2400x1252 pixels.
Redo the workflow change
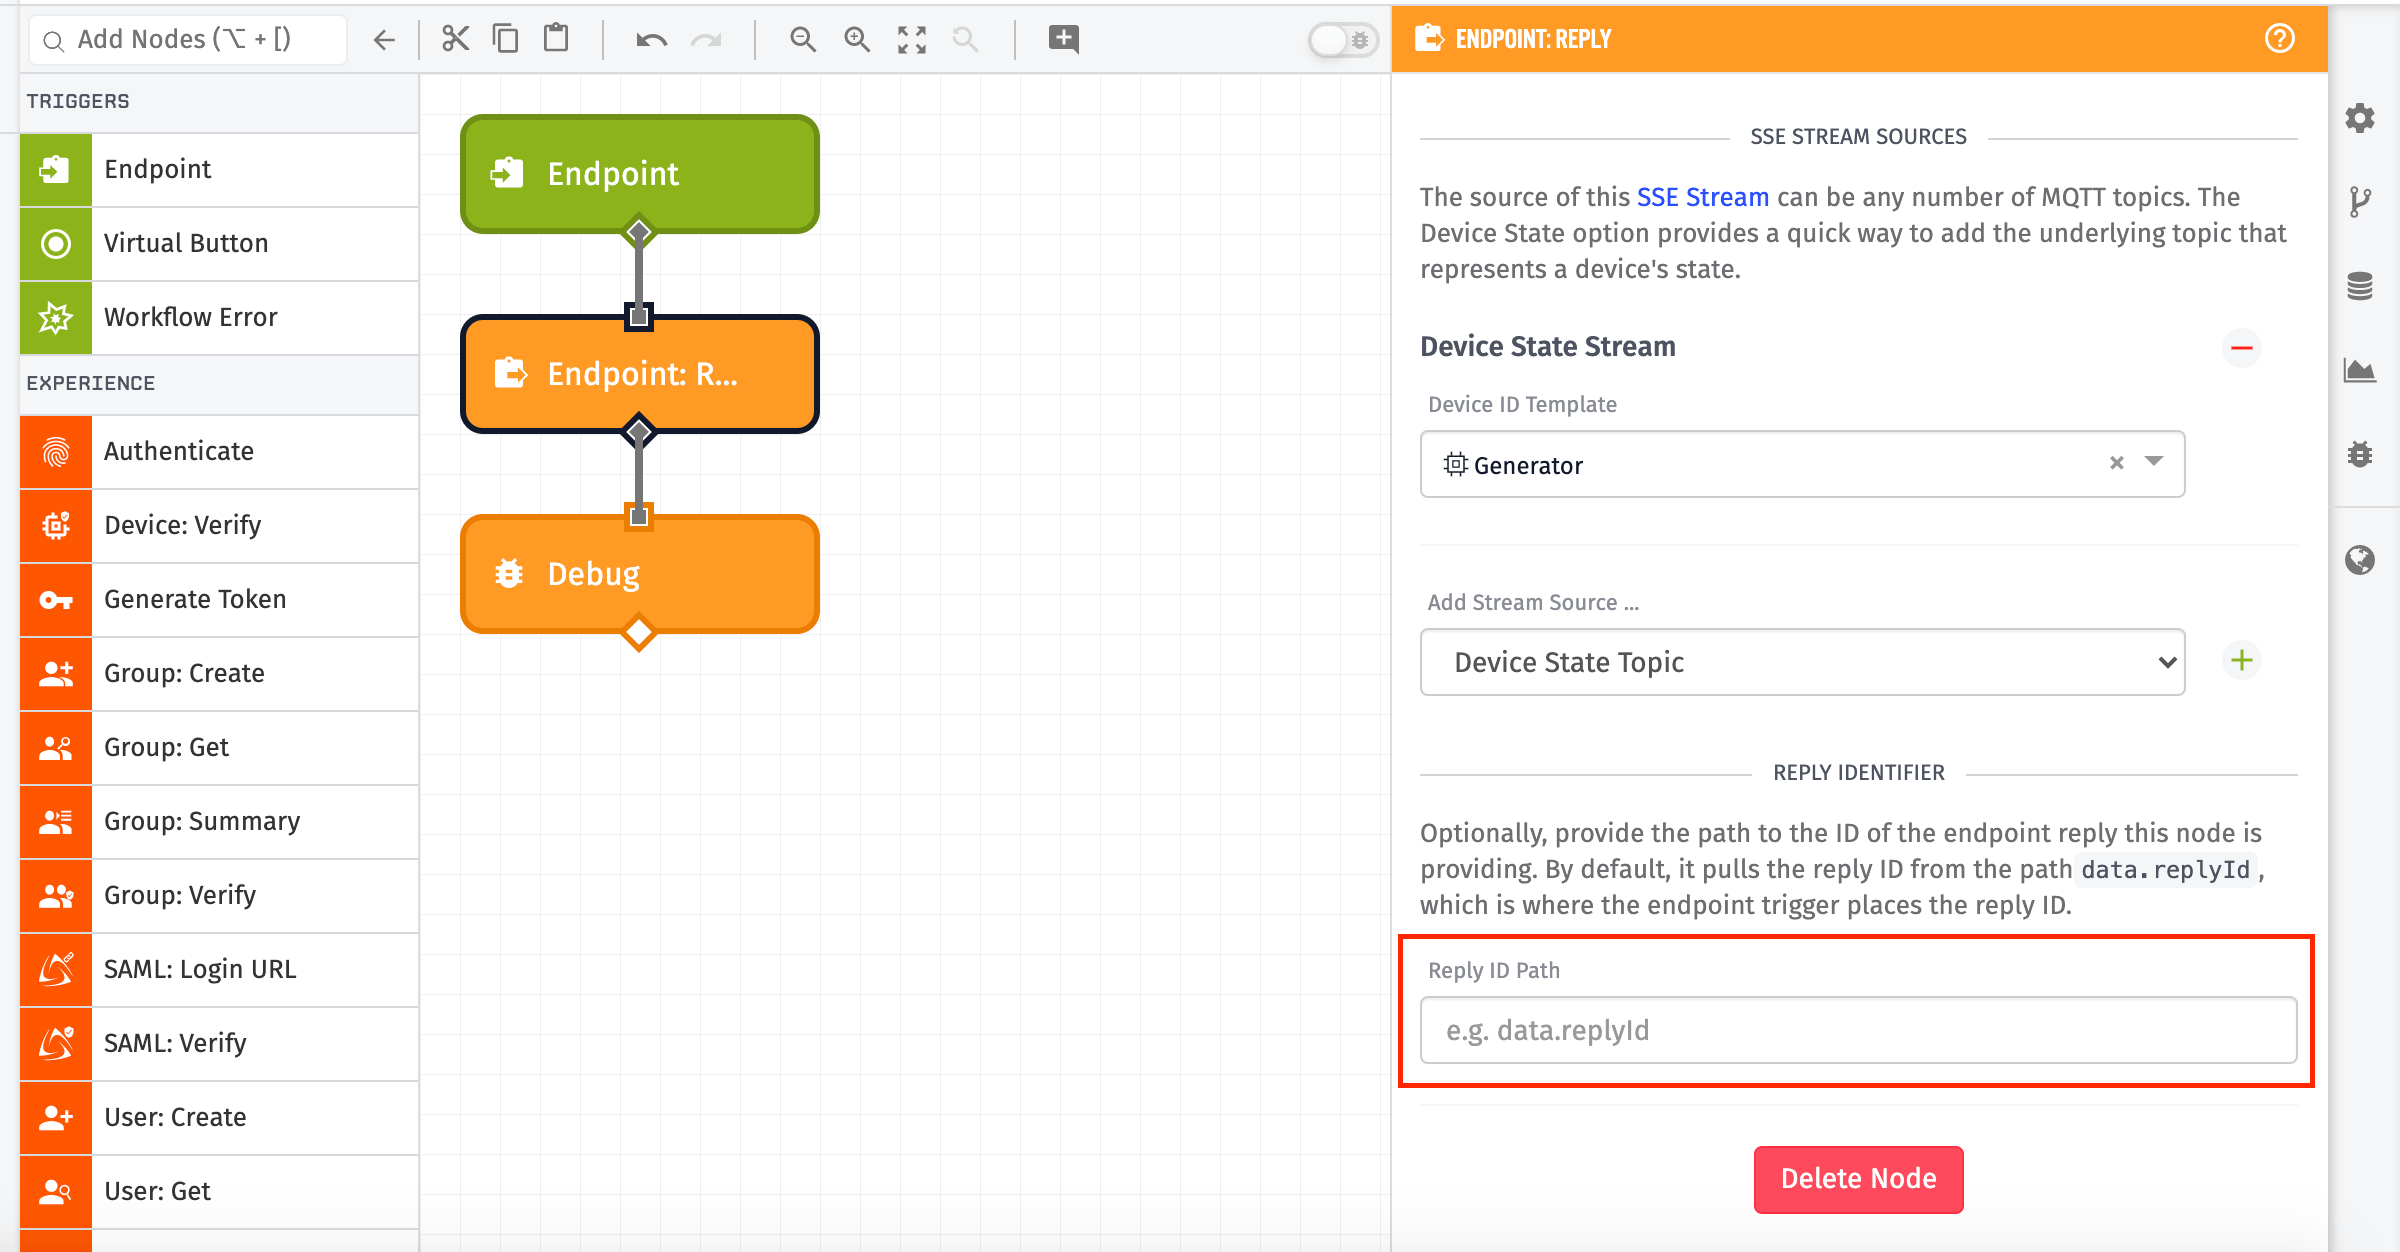(x=707, y=40)
